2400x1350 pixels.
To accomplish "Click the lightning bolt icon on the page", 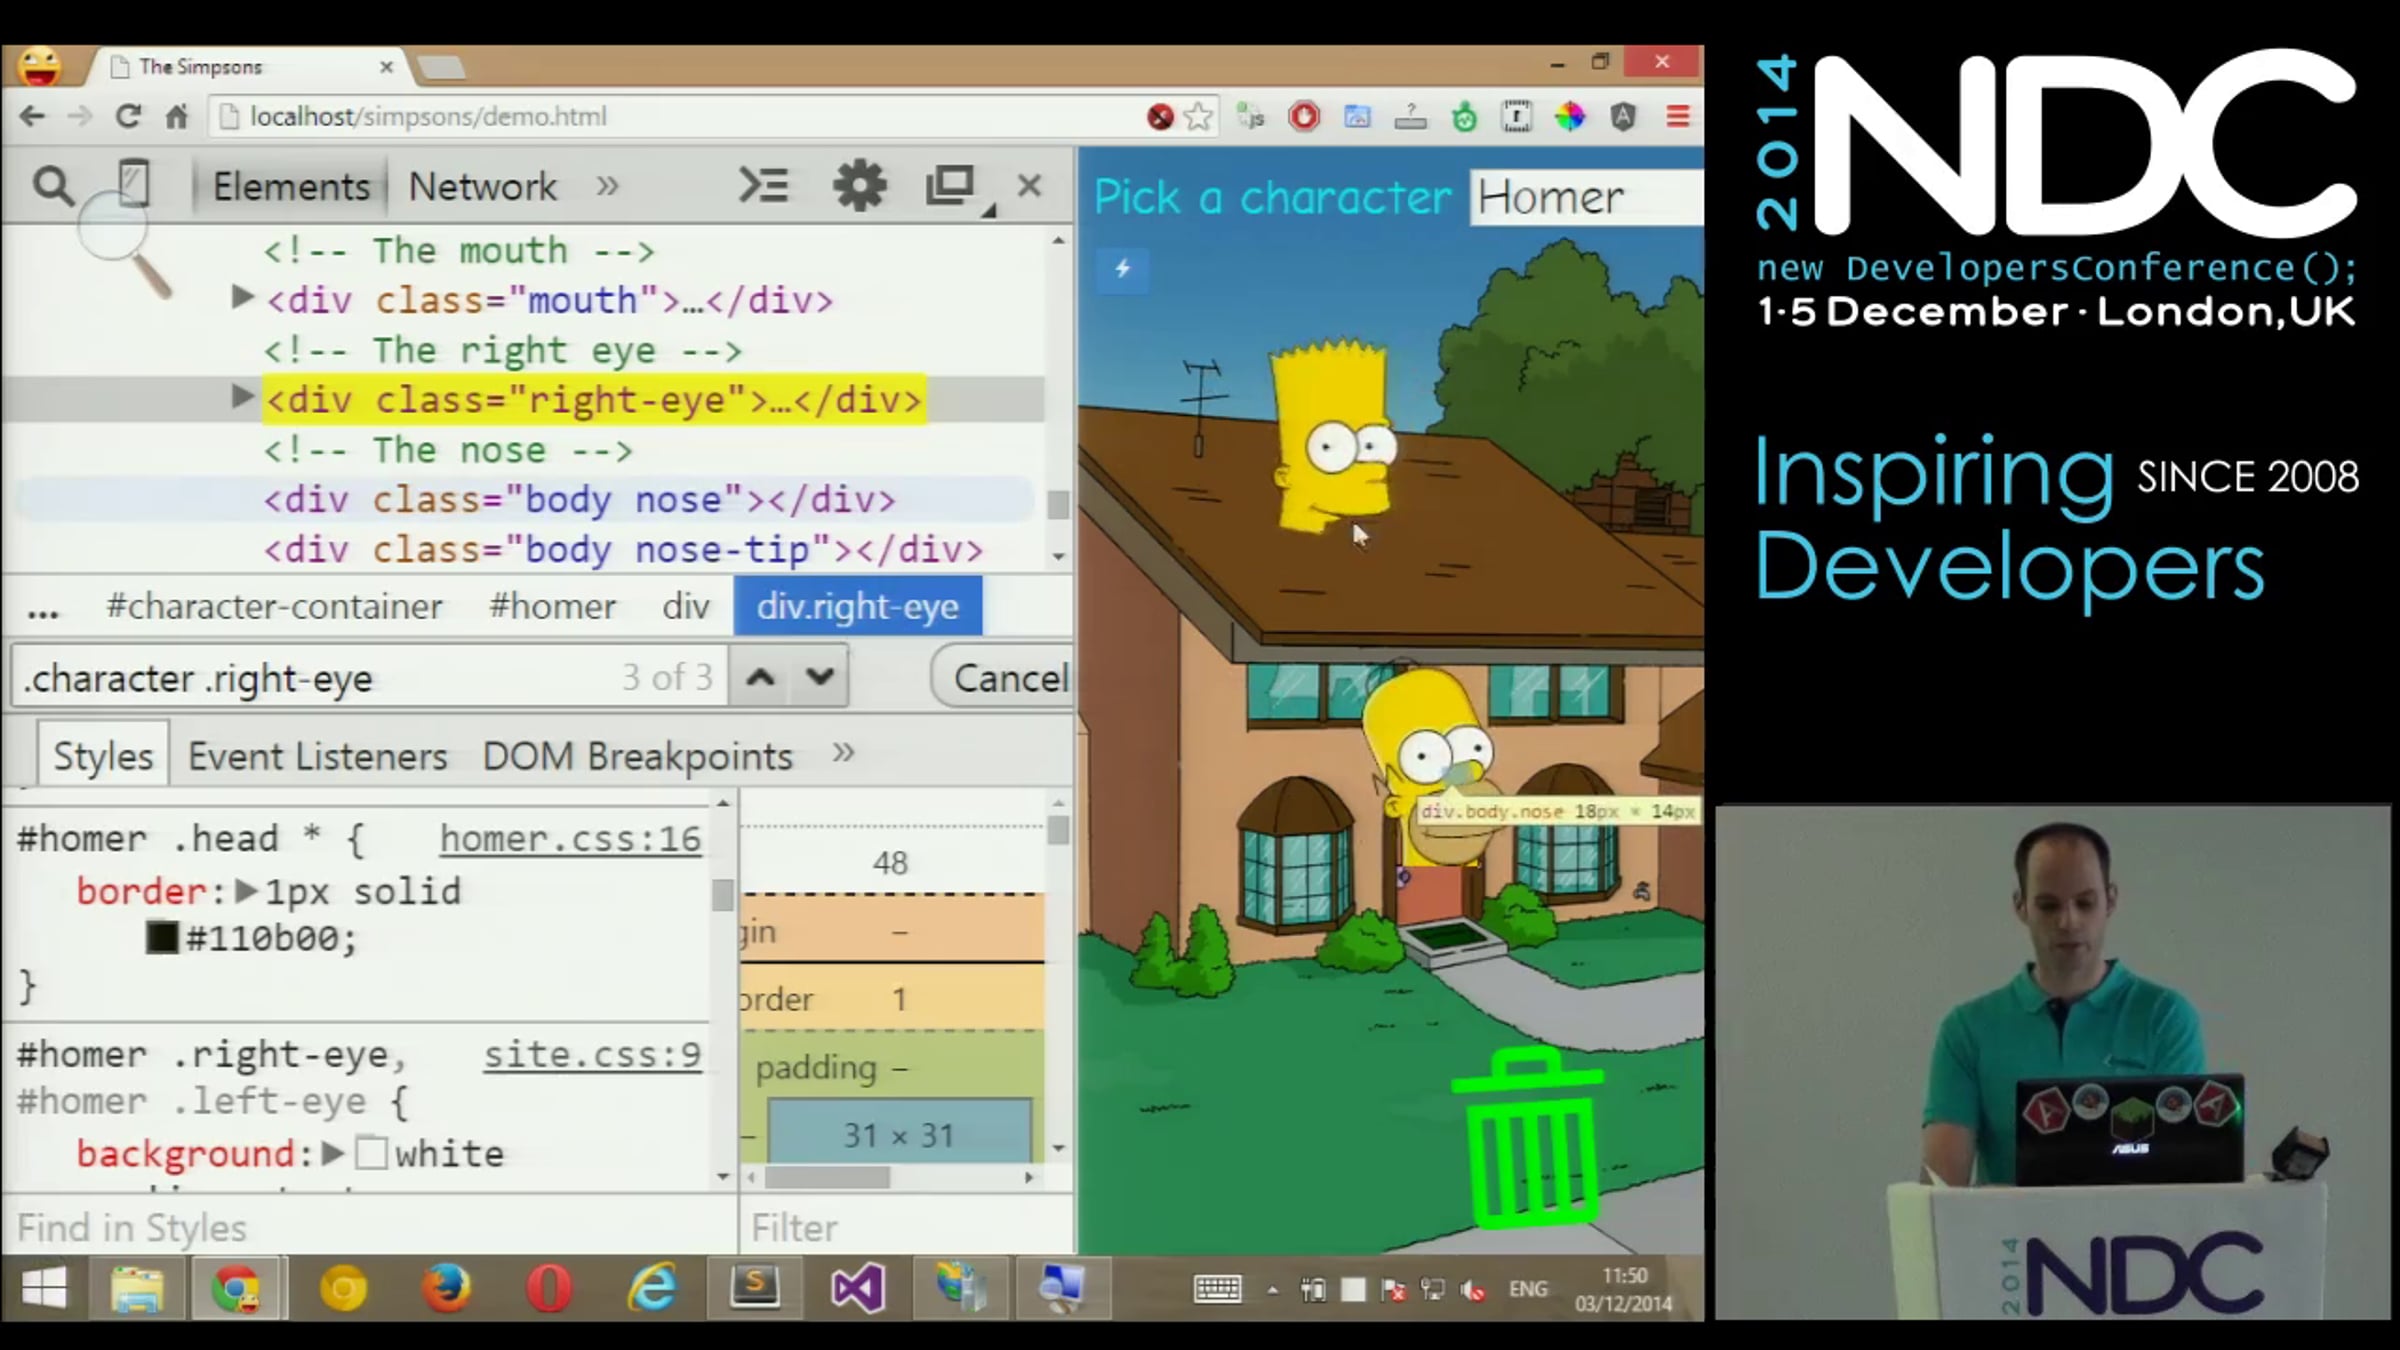I will tap(1123, 268).
